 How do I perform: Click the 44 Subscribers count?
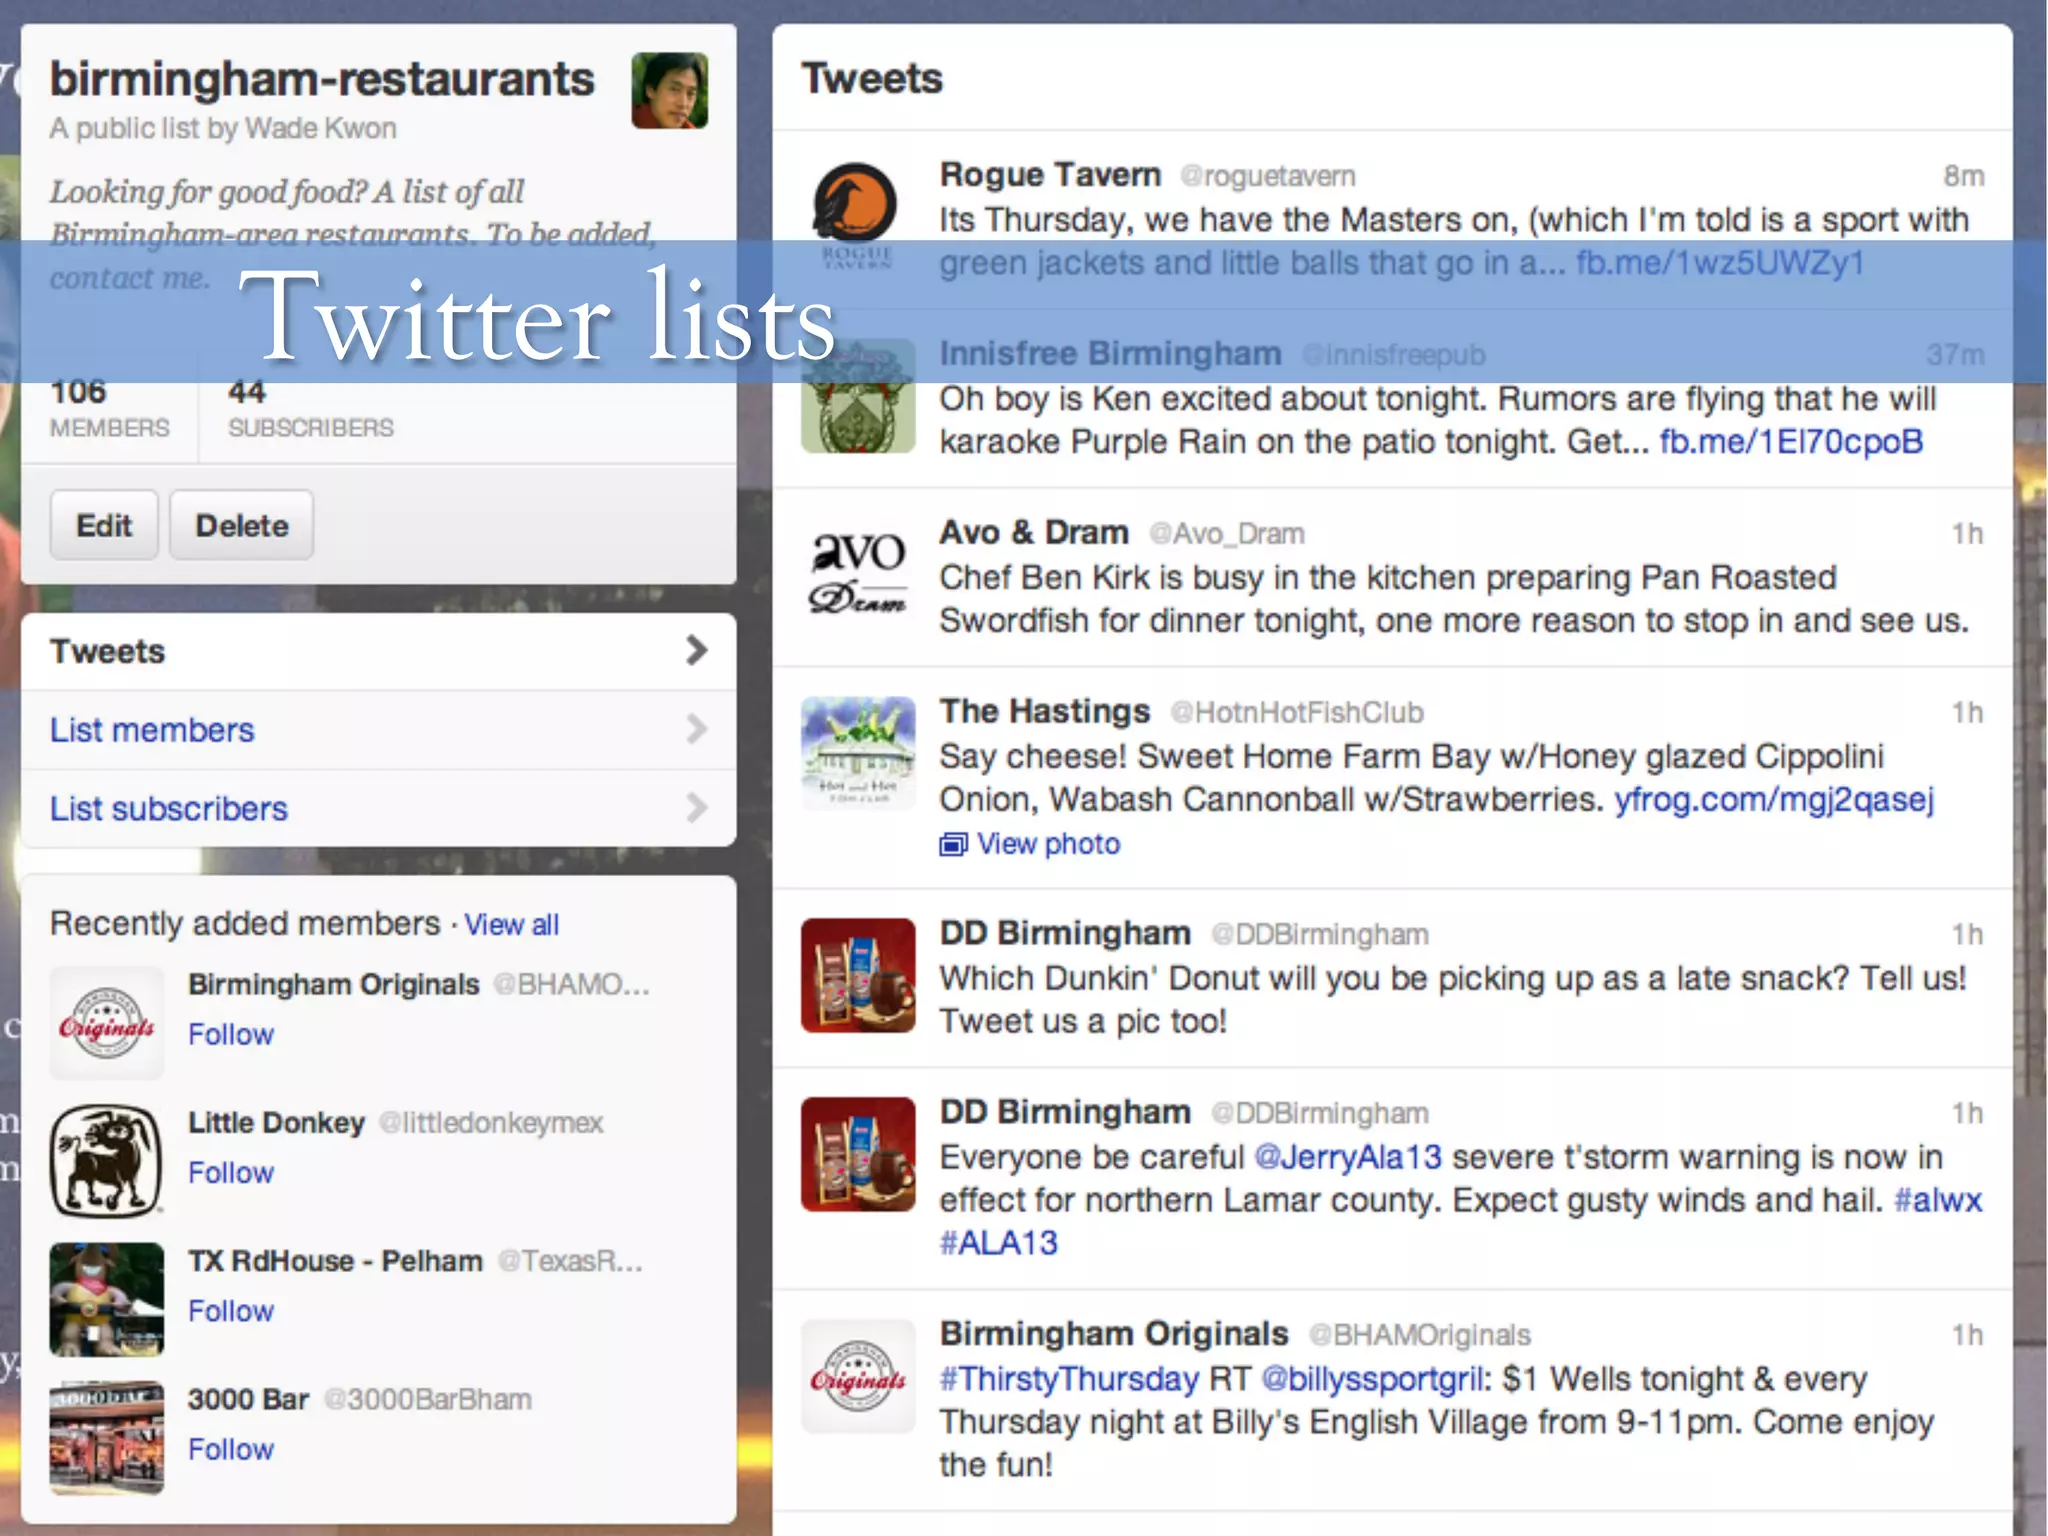pyautogui.click(x=310, y=410)
